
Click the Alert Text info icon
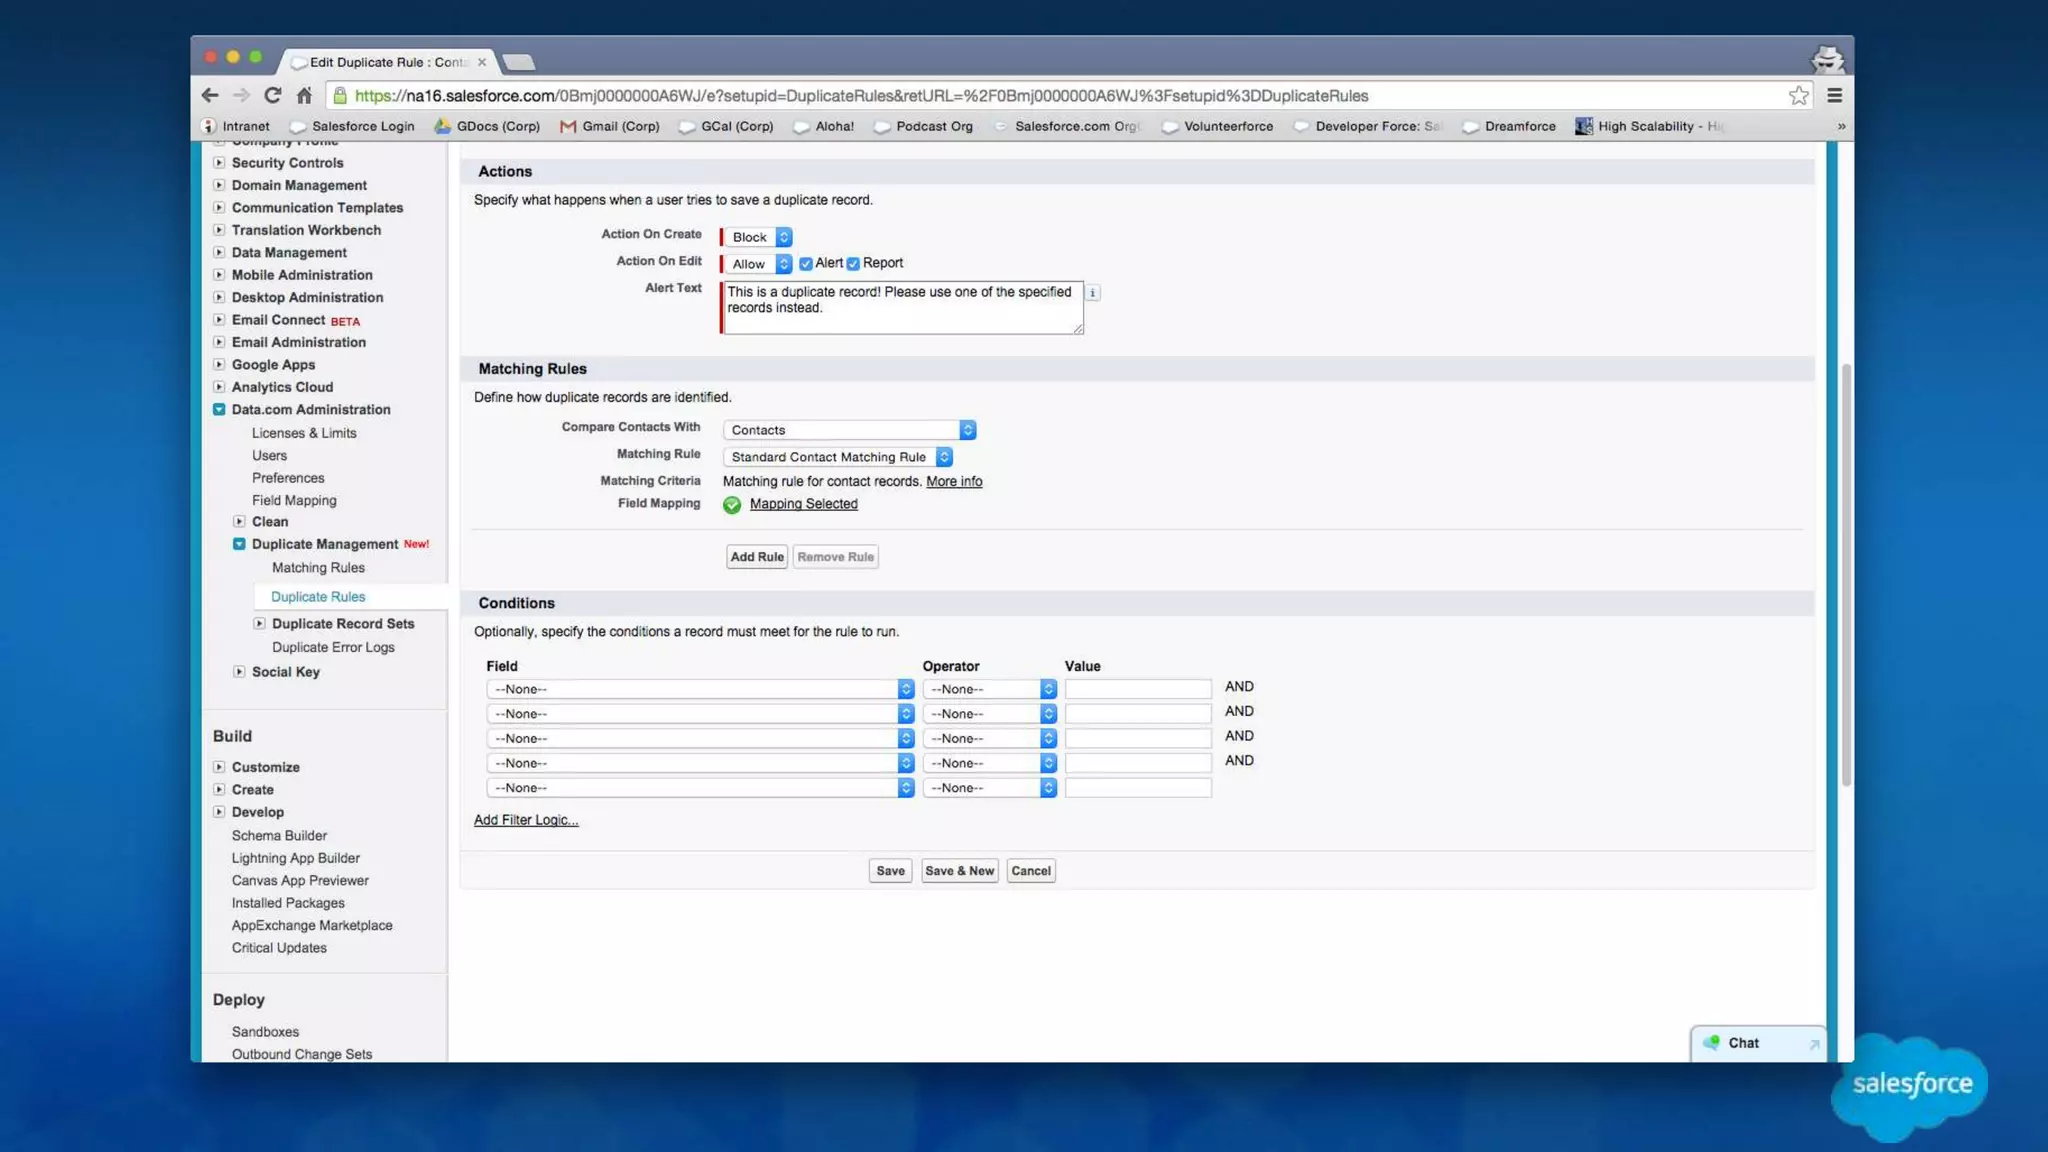pyautogui.click(x=1092, y=293)
